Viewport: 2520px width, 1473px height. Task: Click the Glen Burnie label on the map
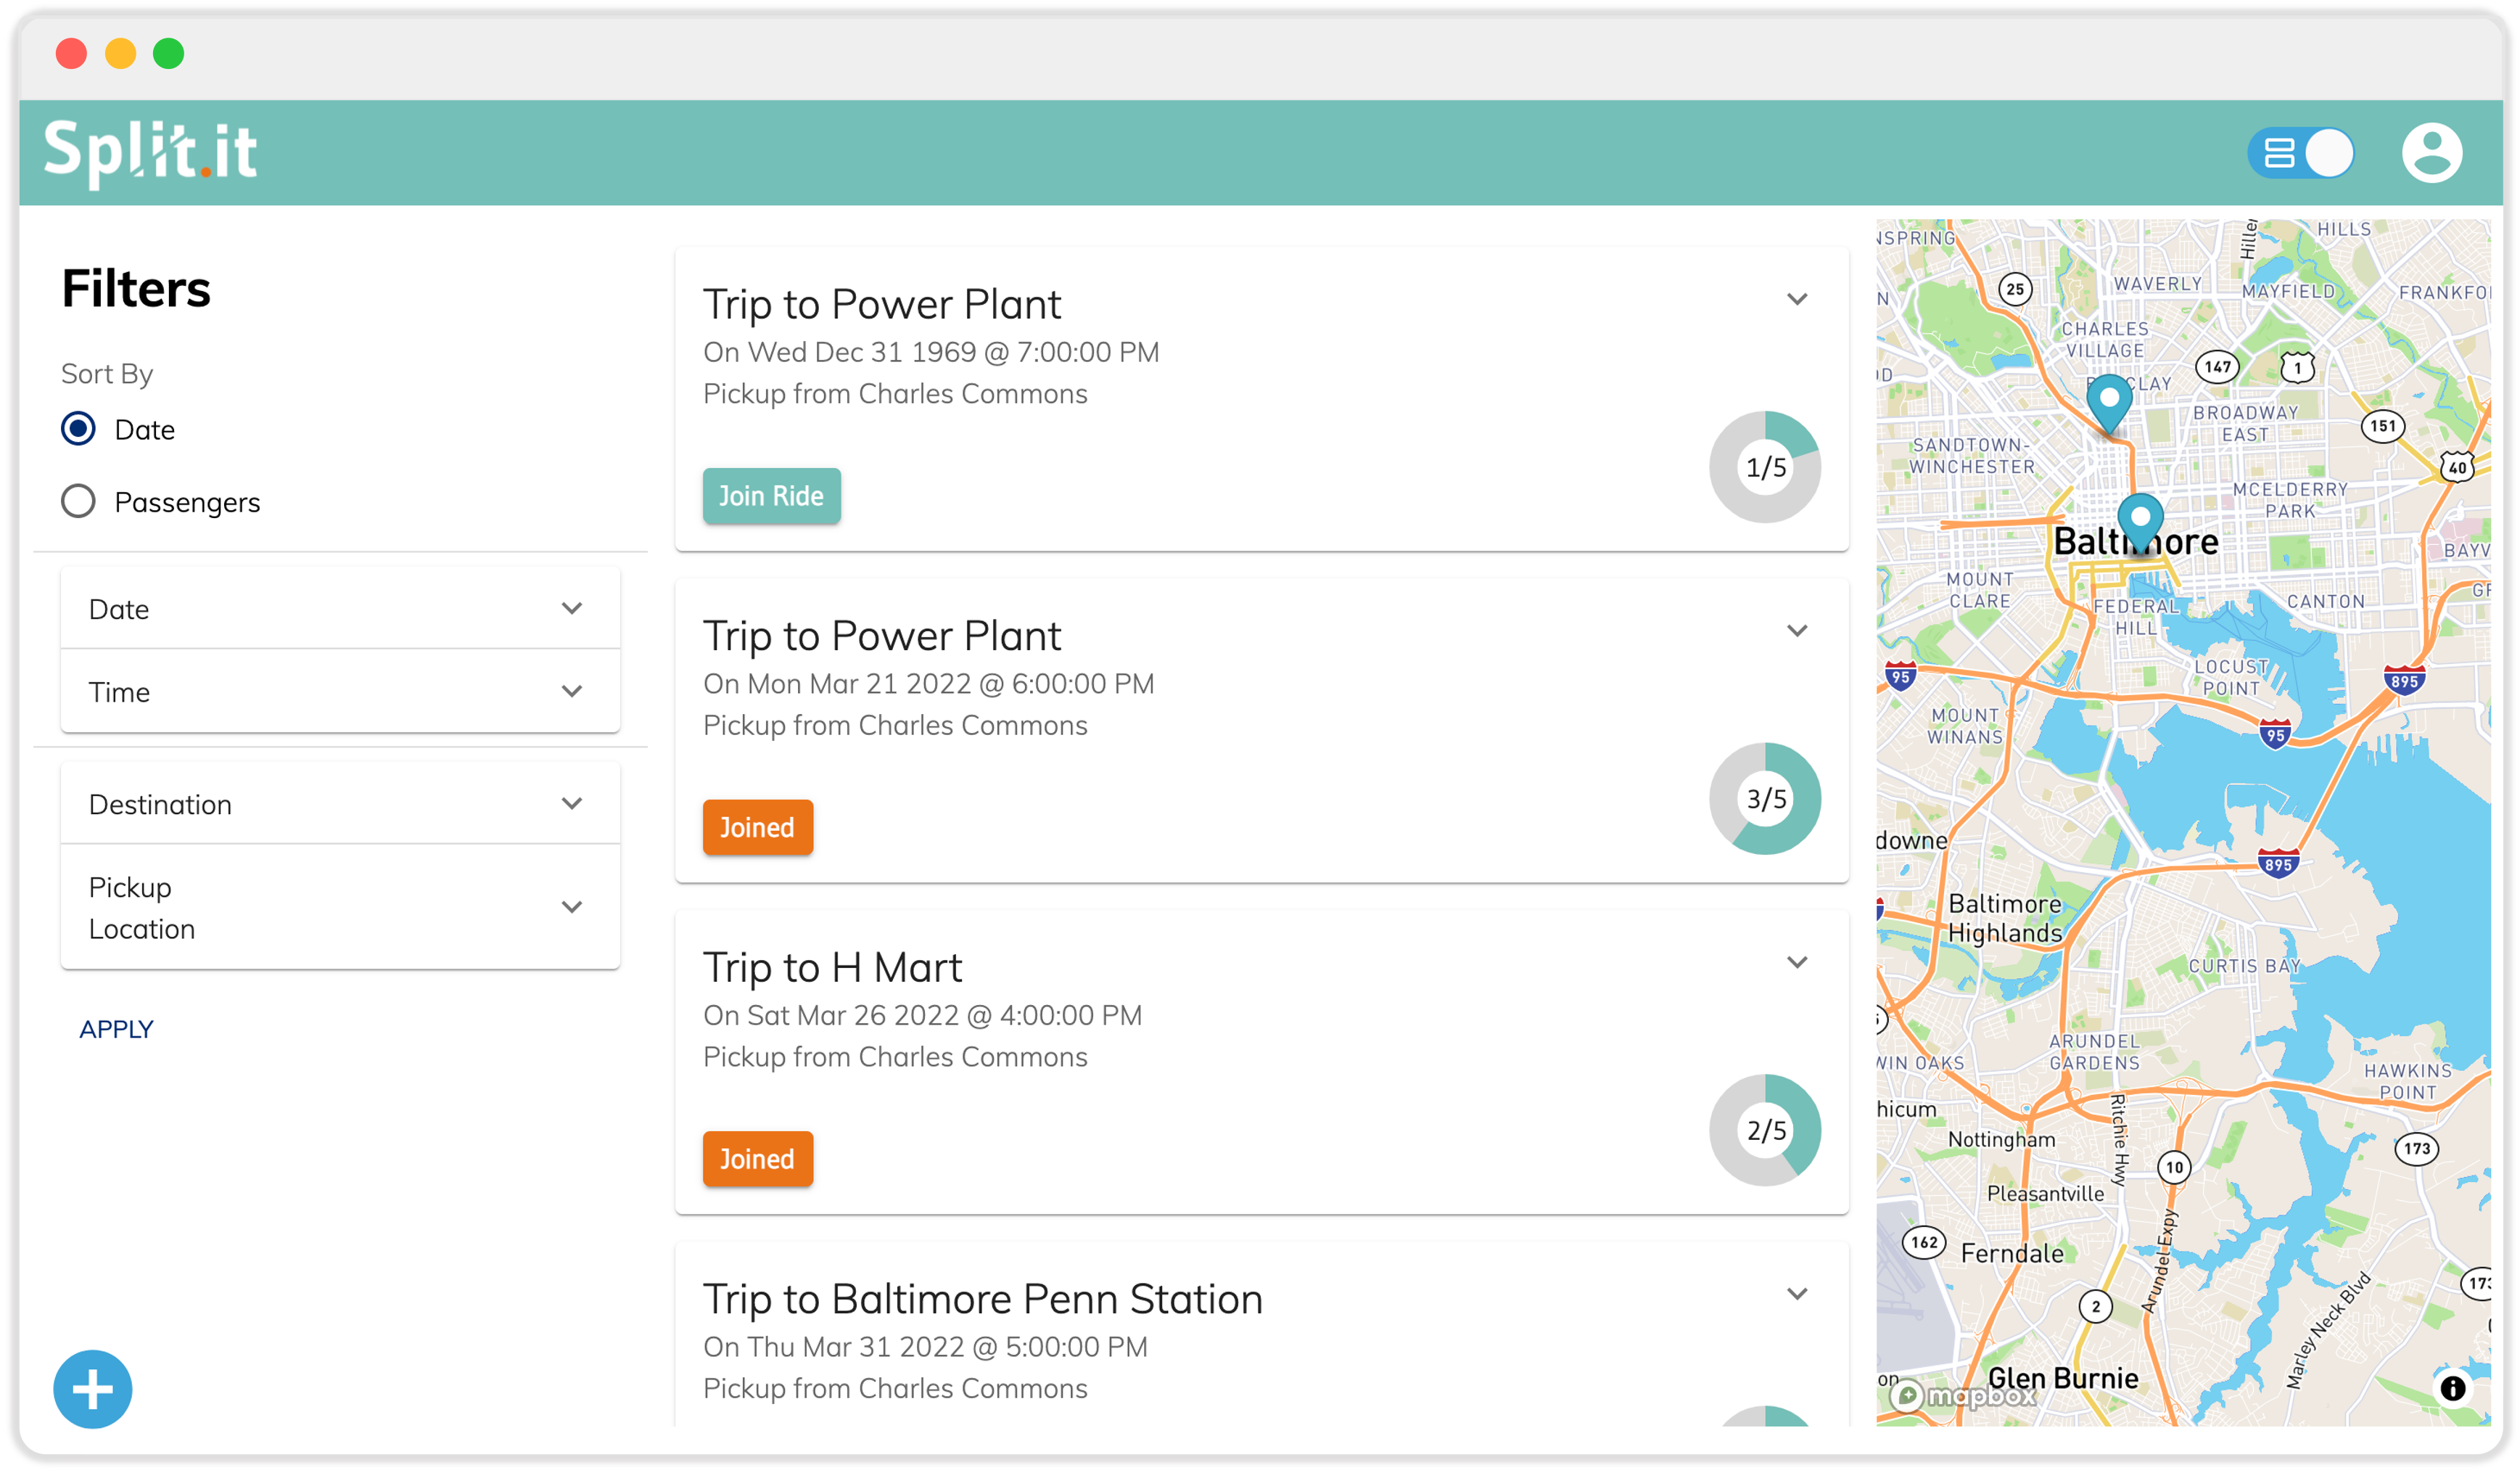tap(2062, 1378)
